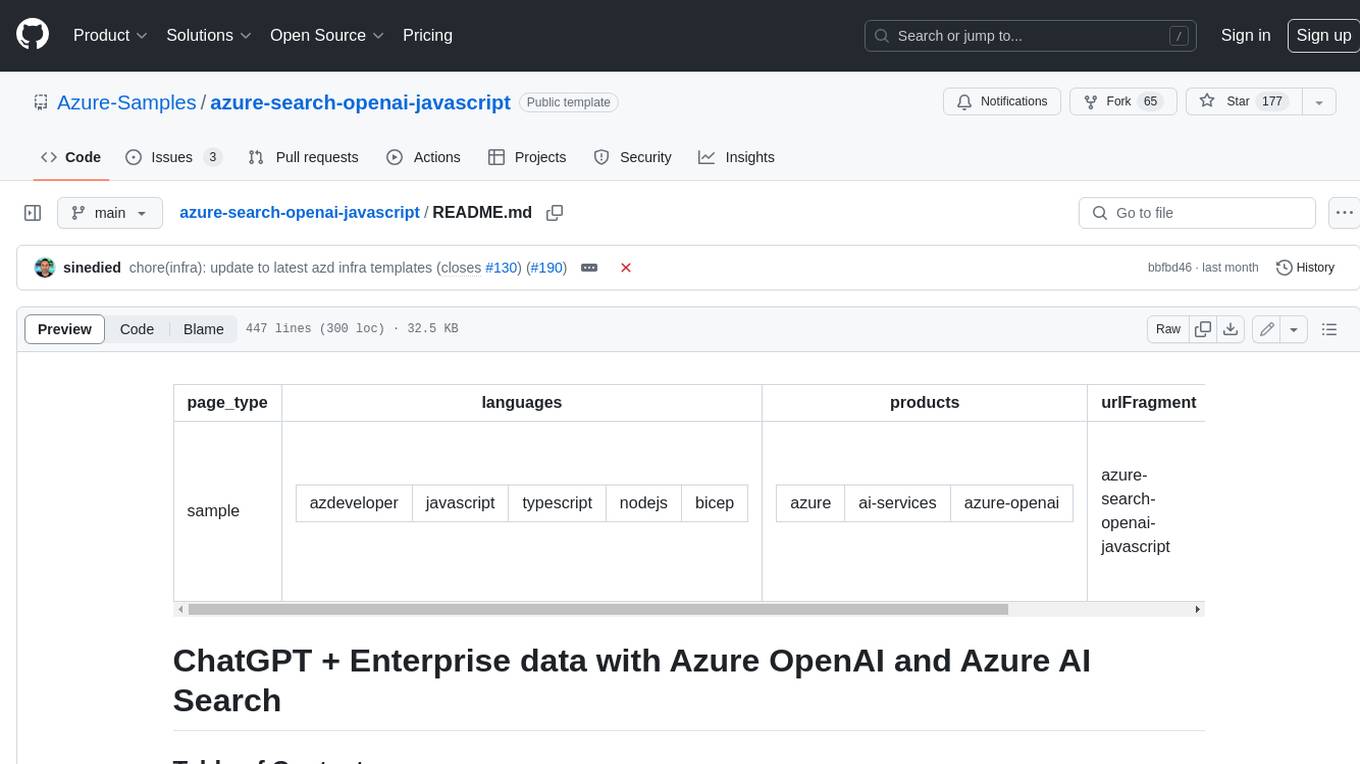Click the horizontal table scrollbar thumb
Screen dimensions: 1360x764
tap(598, 609)
